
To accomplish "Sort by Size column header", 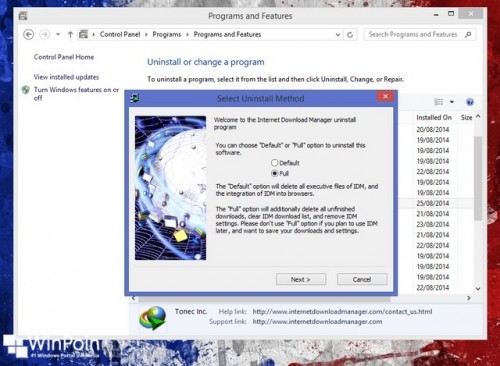I will pyautogui.click(x=466, y=117).
